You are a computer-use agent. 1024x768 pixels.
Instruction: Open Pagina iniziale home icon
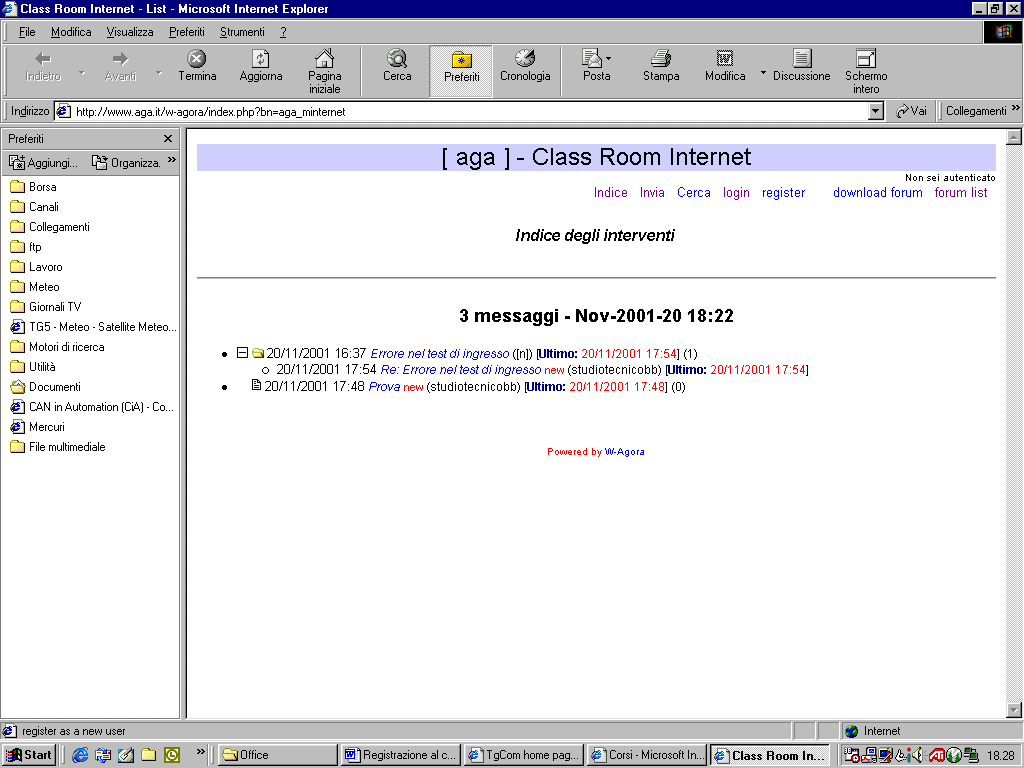point(324,60)
